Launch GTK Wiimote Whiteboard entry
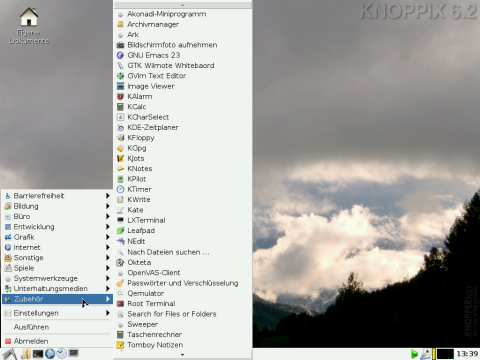 (x=183, y=66)
